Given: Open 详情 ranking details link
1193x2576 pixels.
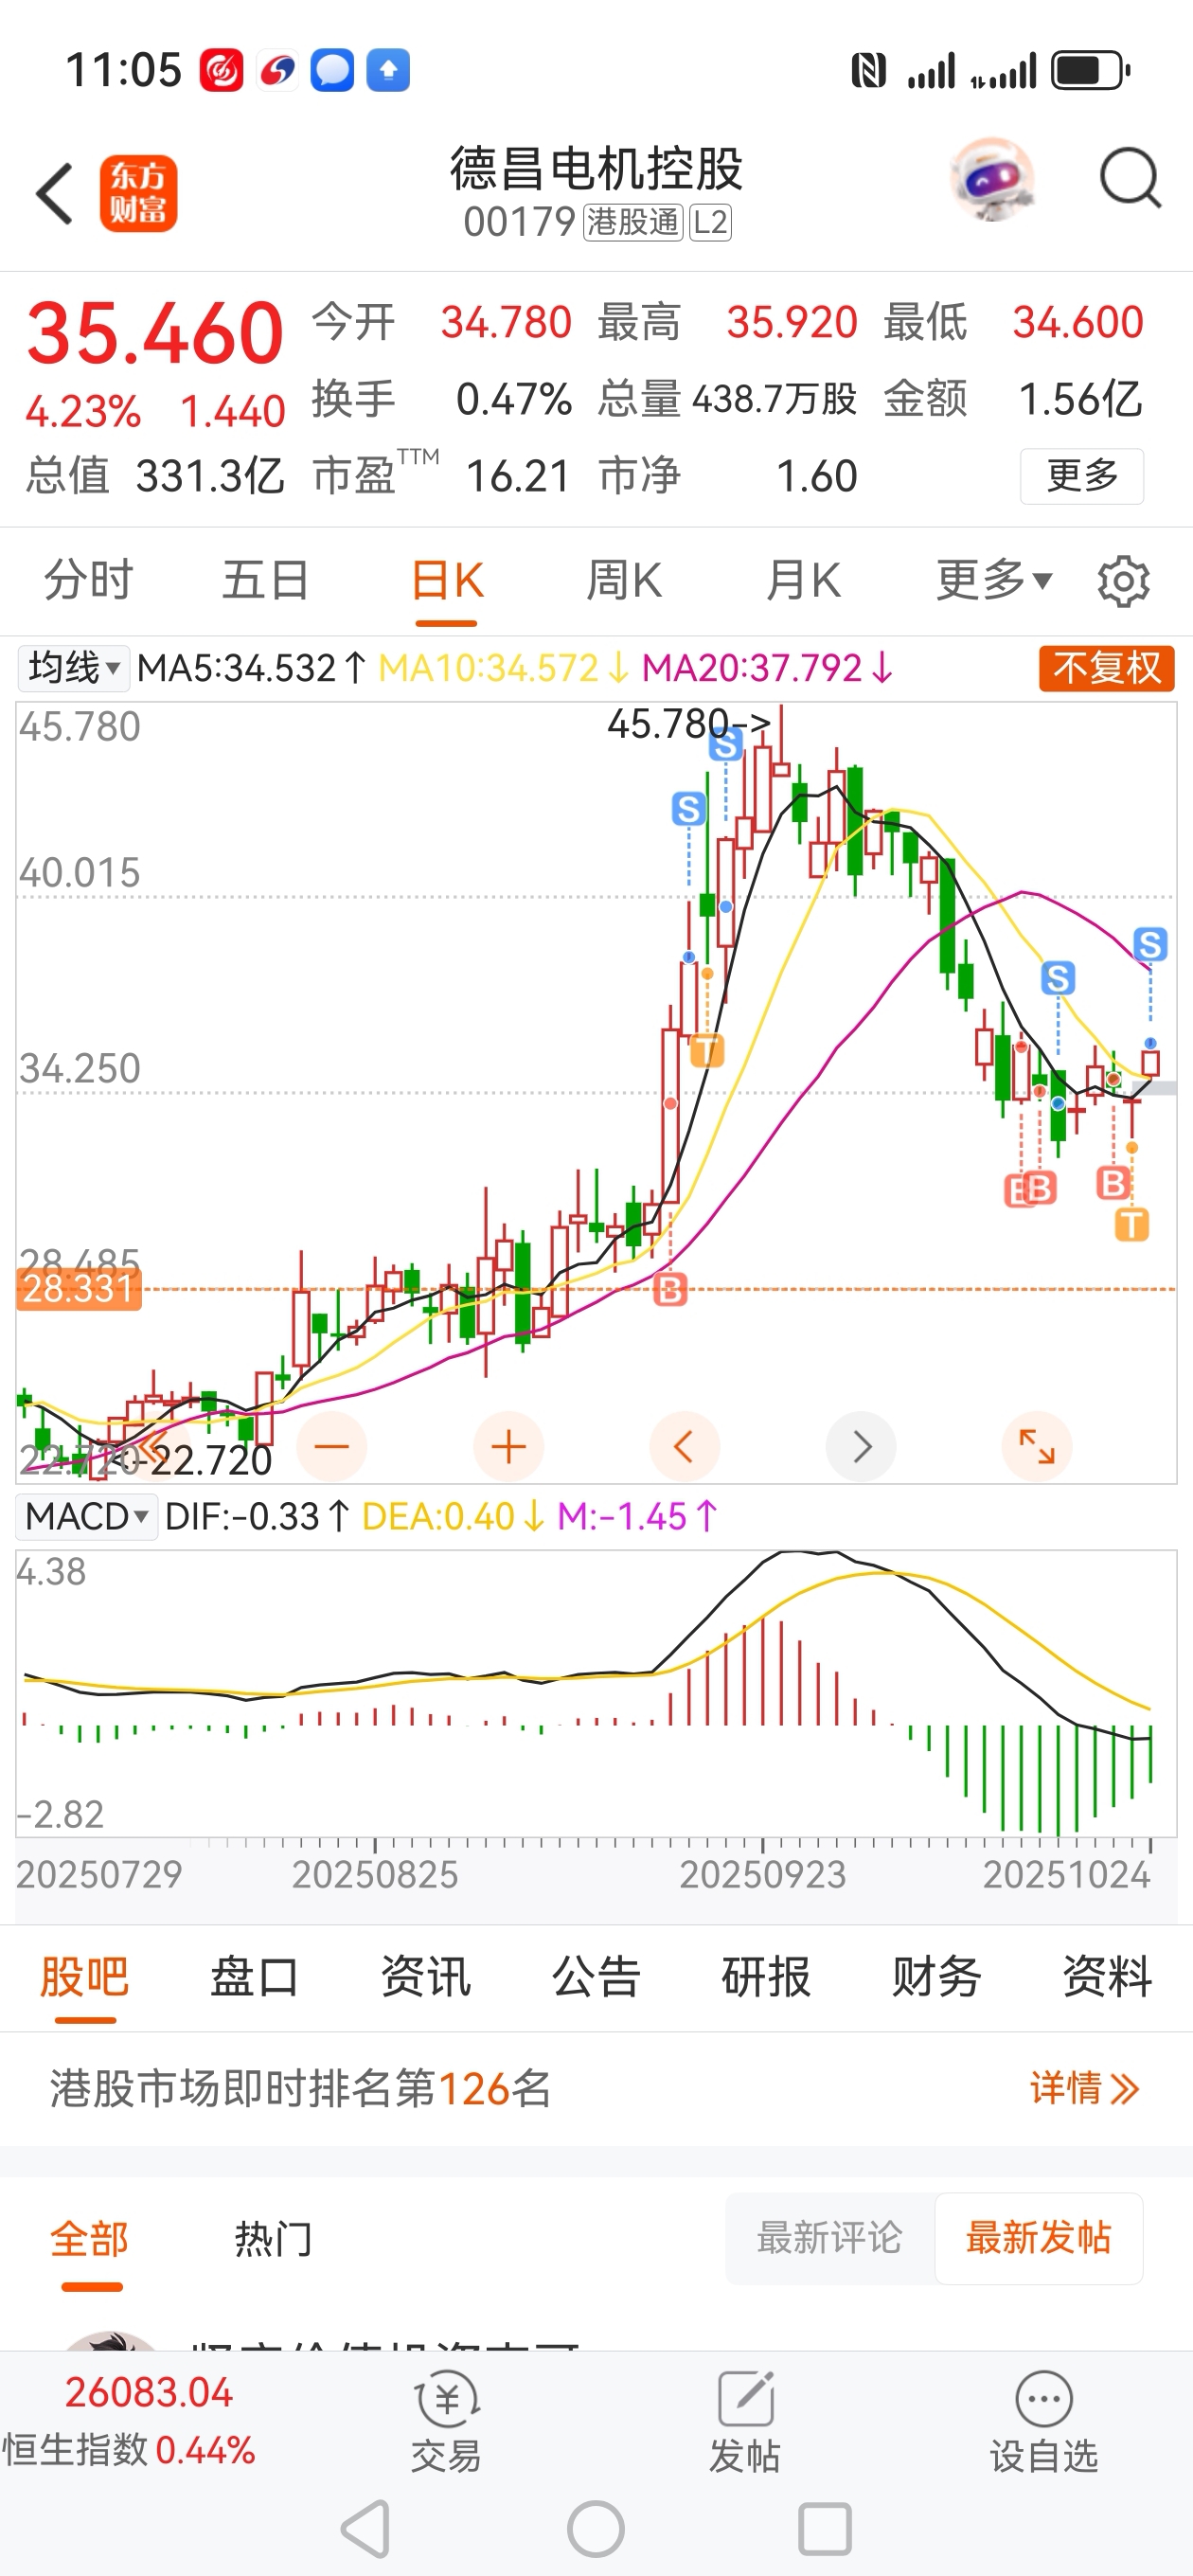Looking at the screenshot, I should tap(1085, 2088).
